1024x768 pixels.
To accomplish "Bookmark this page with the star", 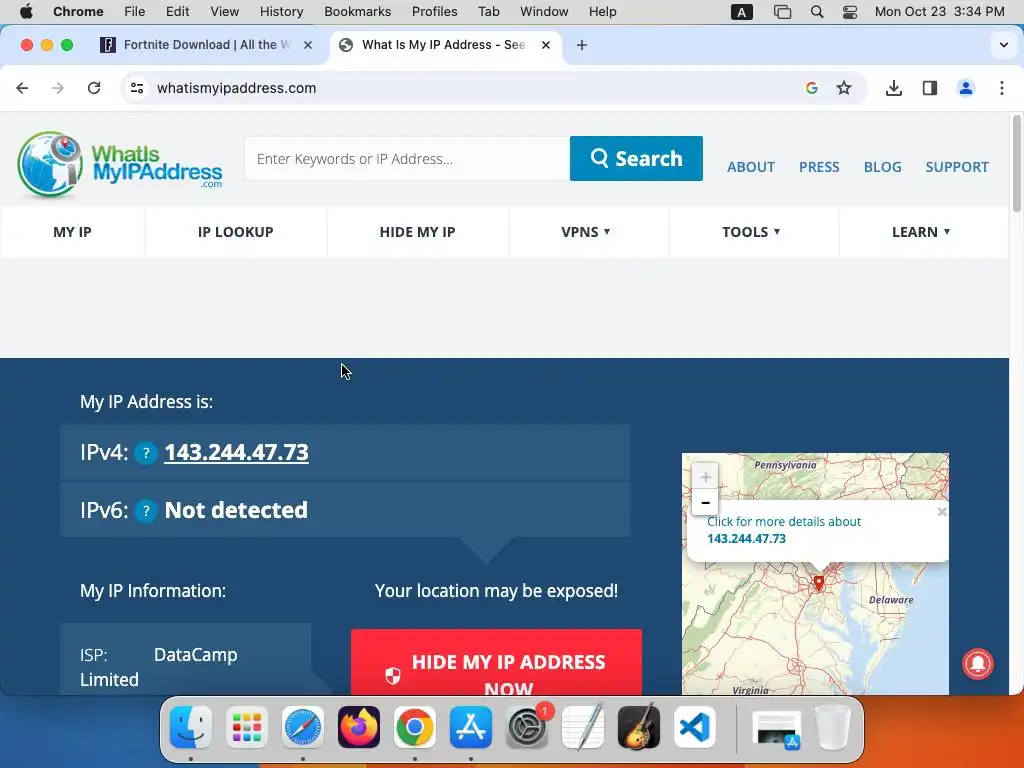I will coord(844,88).
